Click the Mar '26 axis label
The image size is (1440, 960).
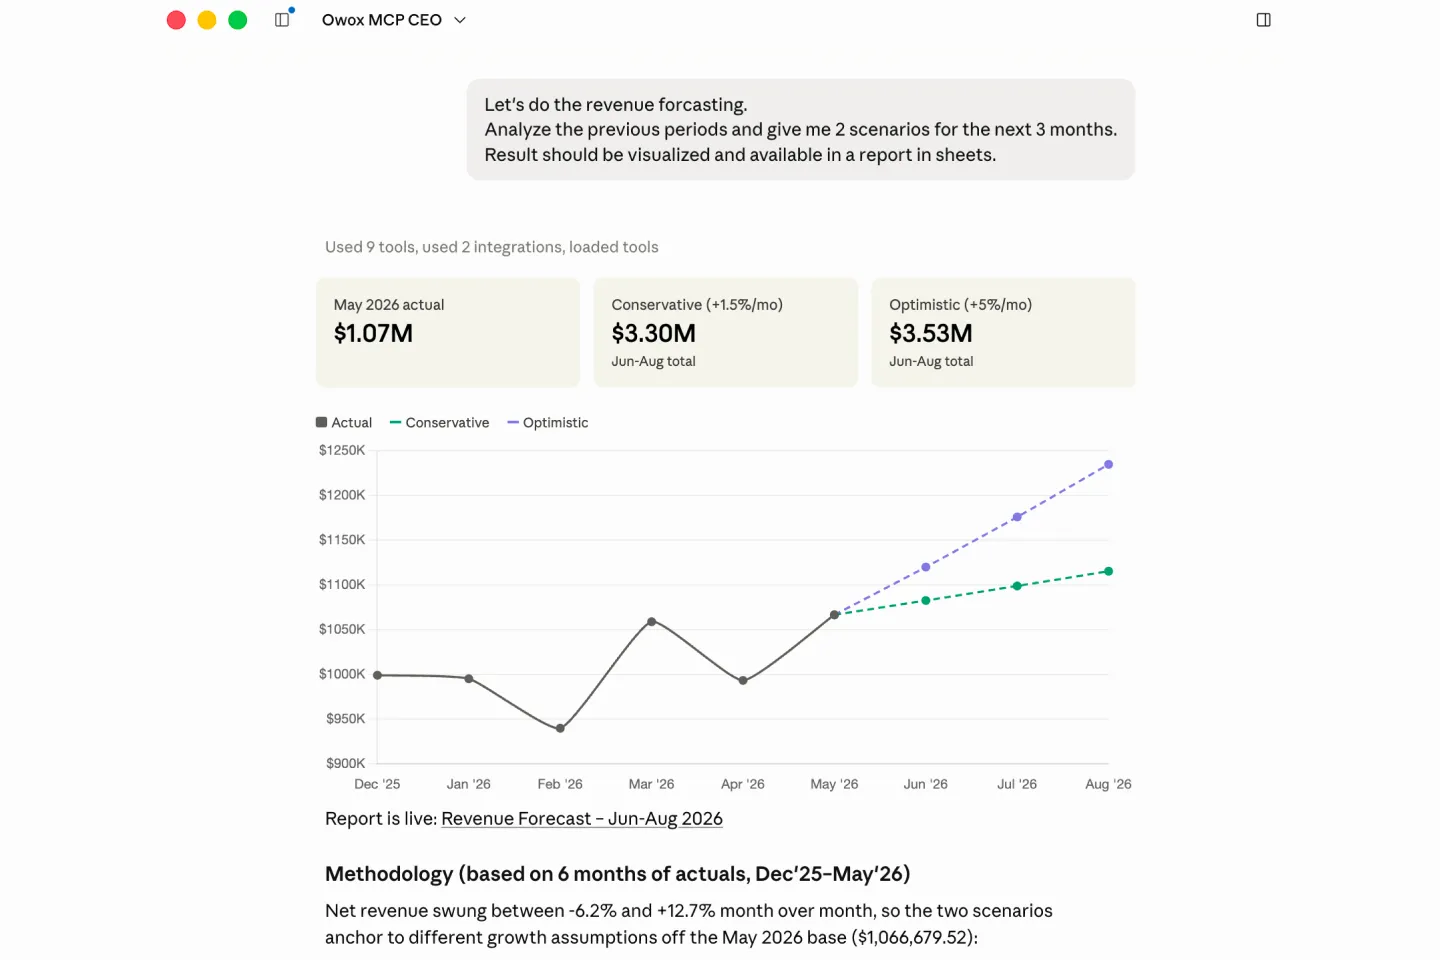point(651,785)
